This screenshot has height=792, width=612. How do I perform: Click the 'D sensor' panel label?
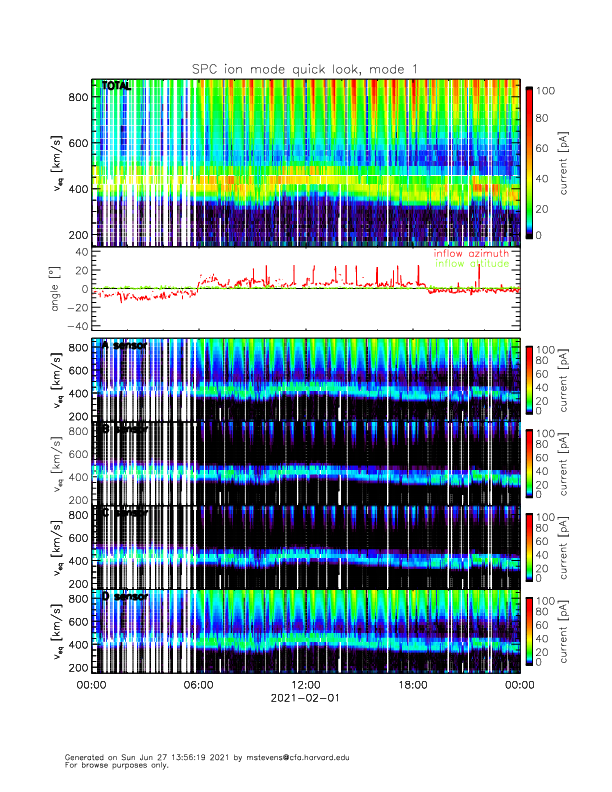tap(125, 596)
